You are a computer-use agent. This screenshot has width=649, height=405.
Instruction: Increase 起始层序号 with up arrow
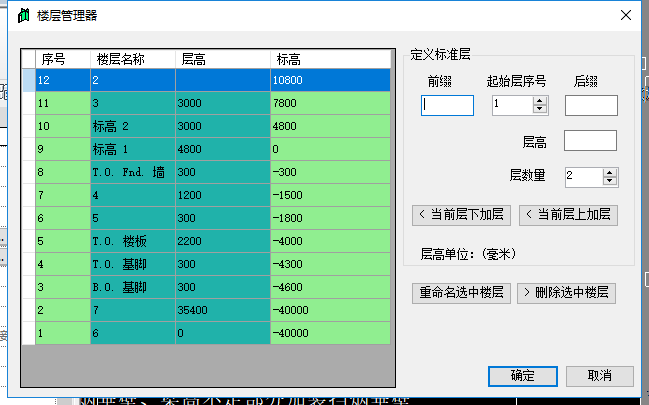coord(540,101)
